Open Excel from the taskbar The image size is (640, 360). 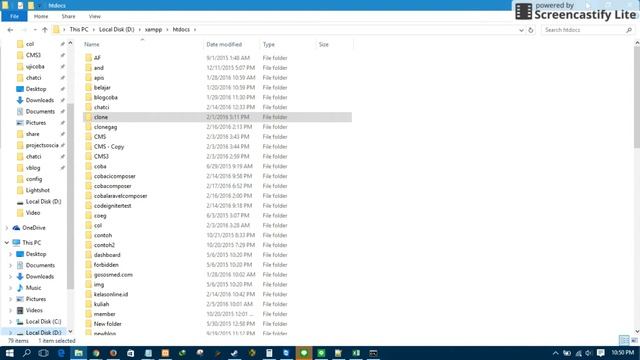[x=356, y=353]
